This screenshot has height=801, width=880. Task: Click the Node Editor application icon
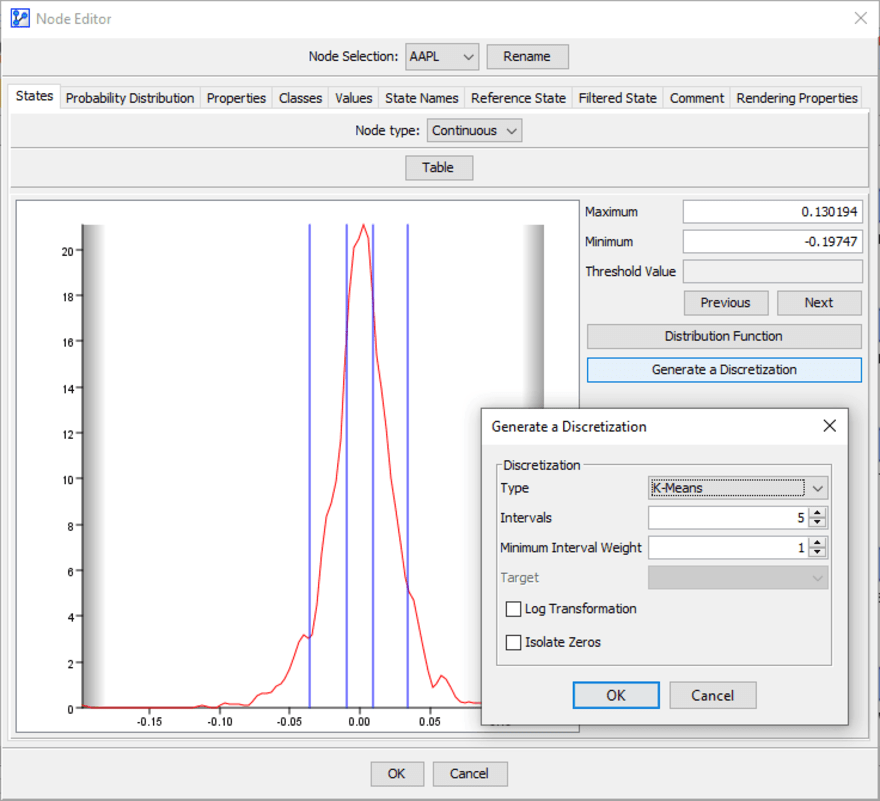click(x=18, y=18)
